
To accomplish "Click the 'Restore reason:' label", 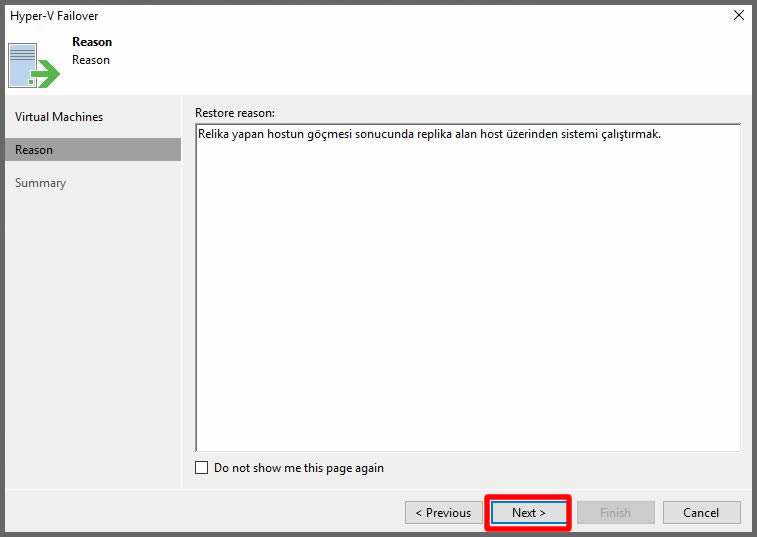I will coord(234,112).
